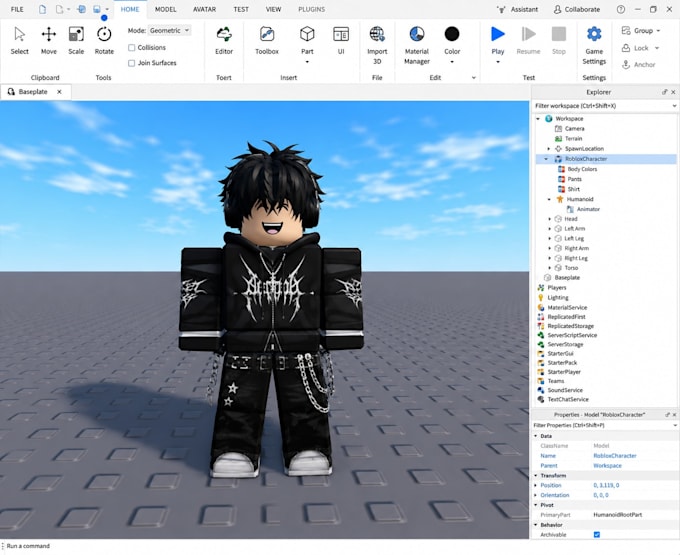Click the Resume playback button

click(x=528, y=41)
